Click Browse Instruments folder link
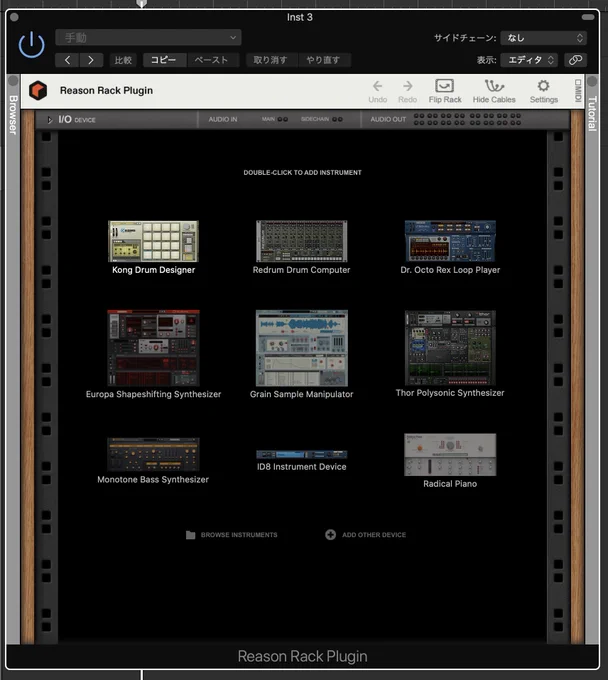608x680 pixels. pyautogui.click(x=232, y=535)
